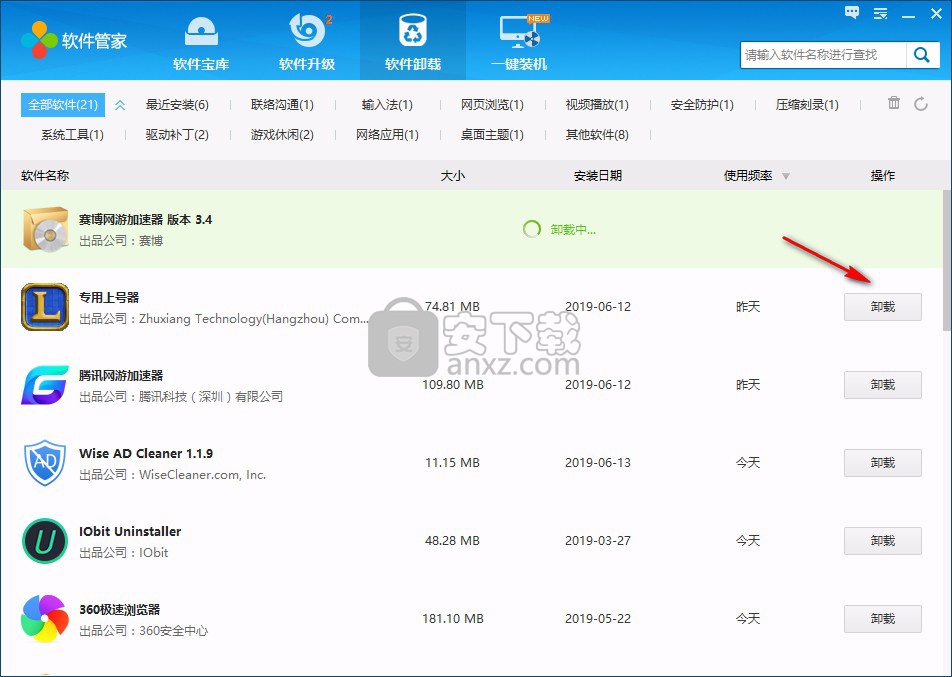Viewport: 952px width, 677px height.
Task: Sort by 大小 column header
Action: 453,175
